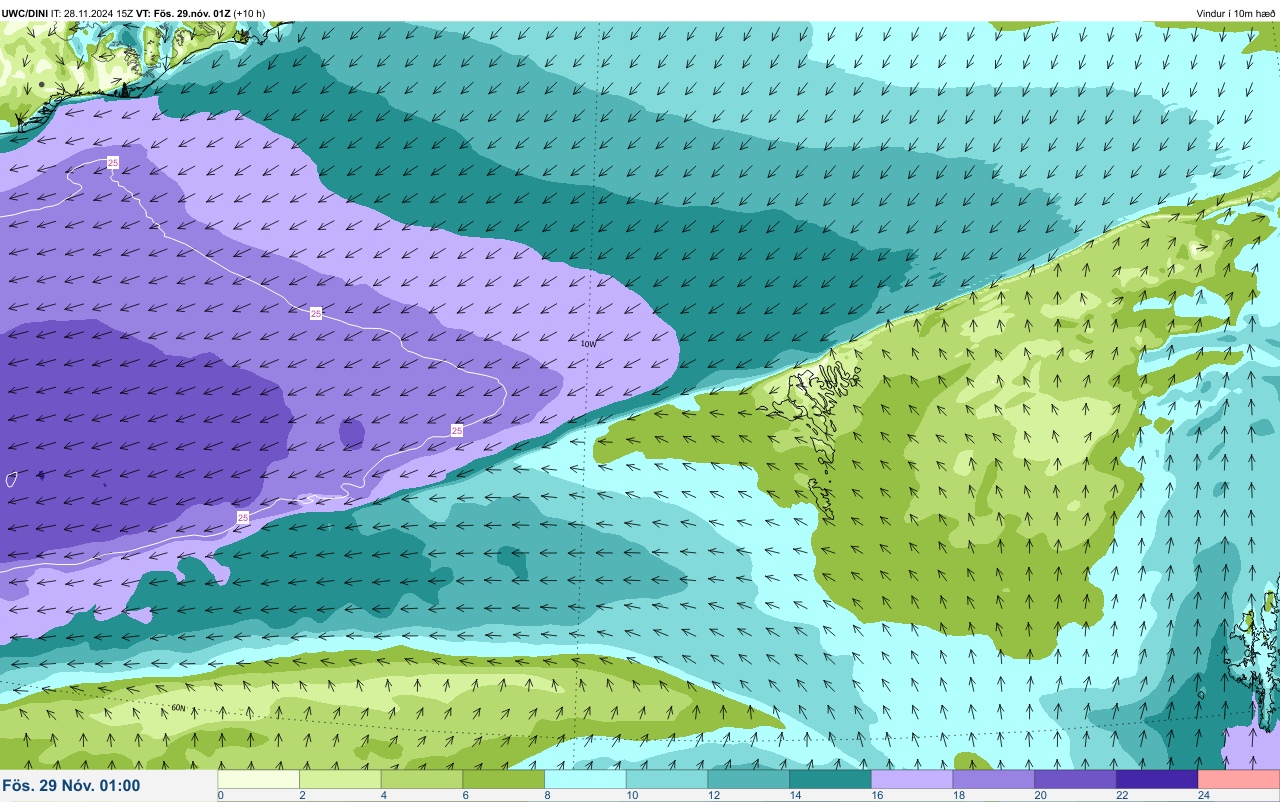
Task: Click the 'UWC/DINI' model name in header
Action: (x=24, y=13)
